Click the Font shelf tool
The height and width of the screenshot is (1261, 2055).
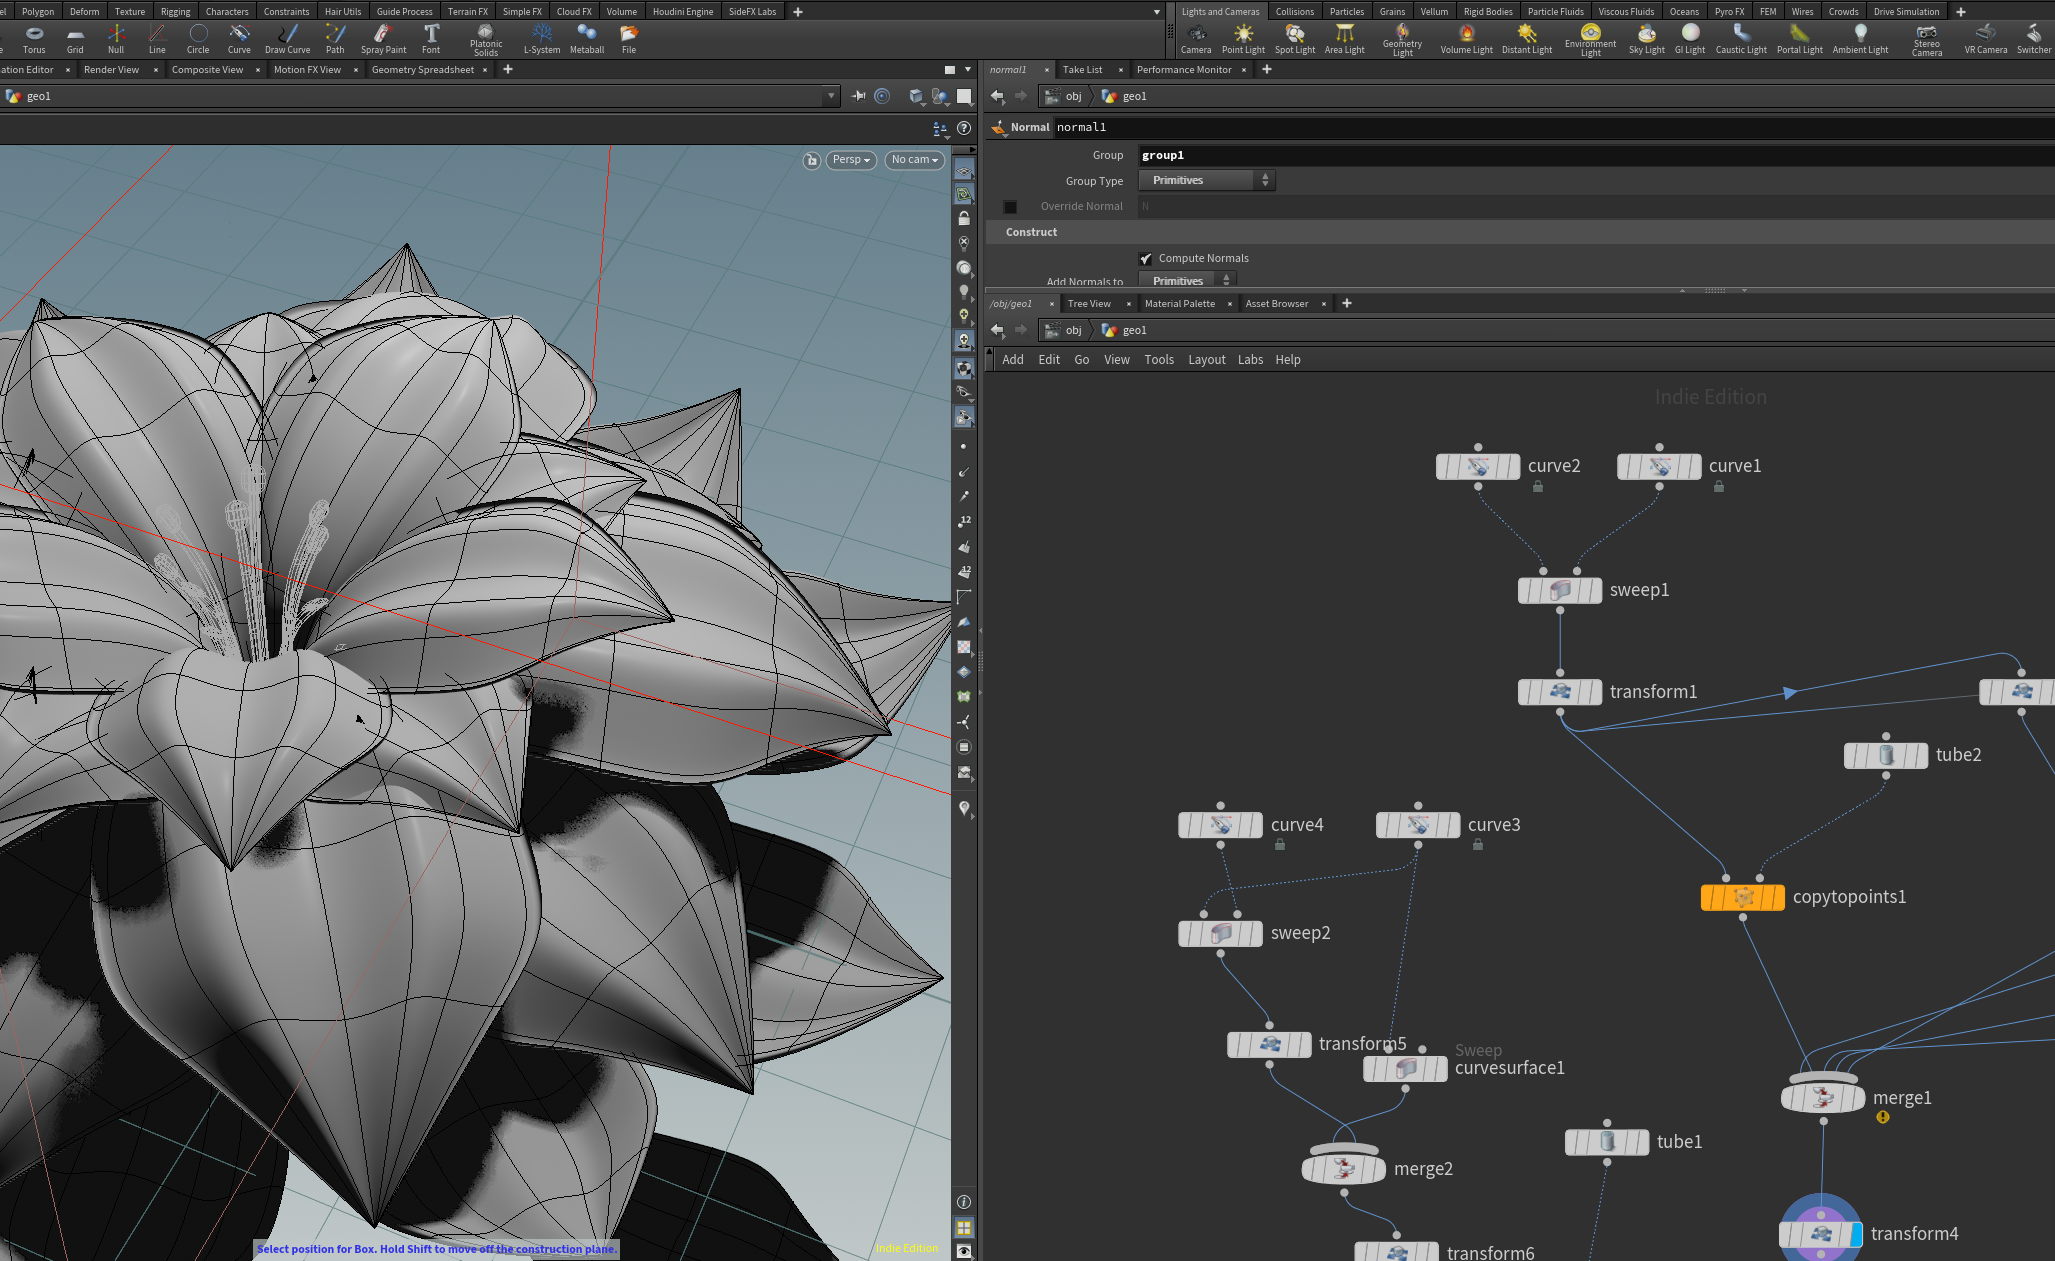431,39
